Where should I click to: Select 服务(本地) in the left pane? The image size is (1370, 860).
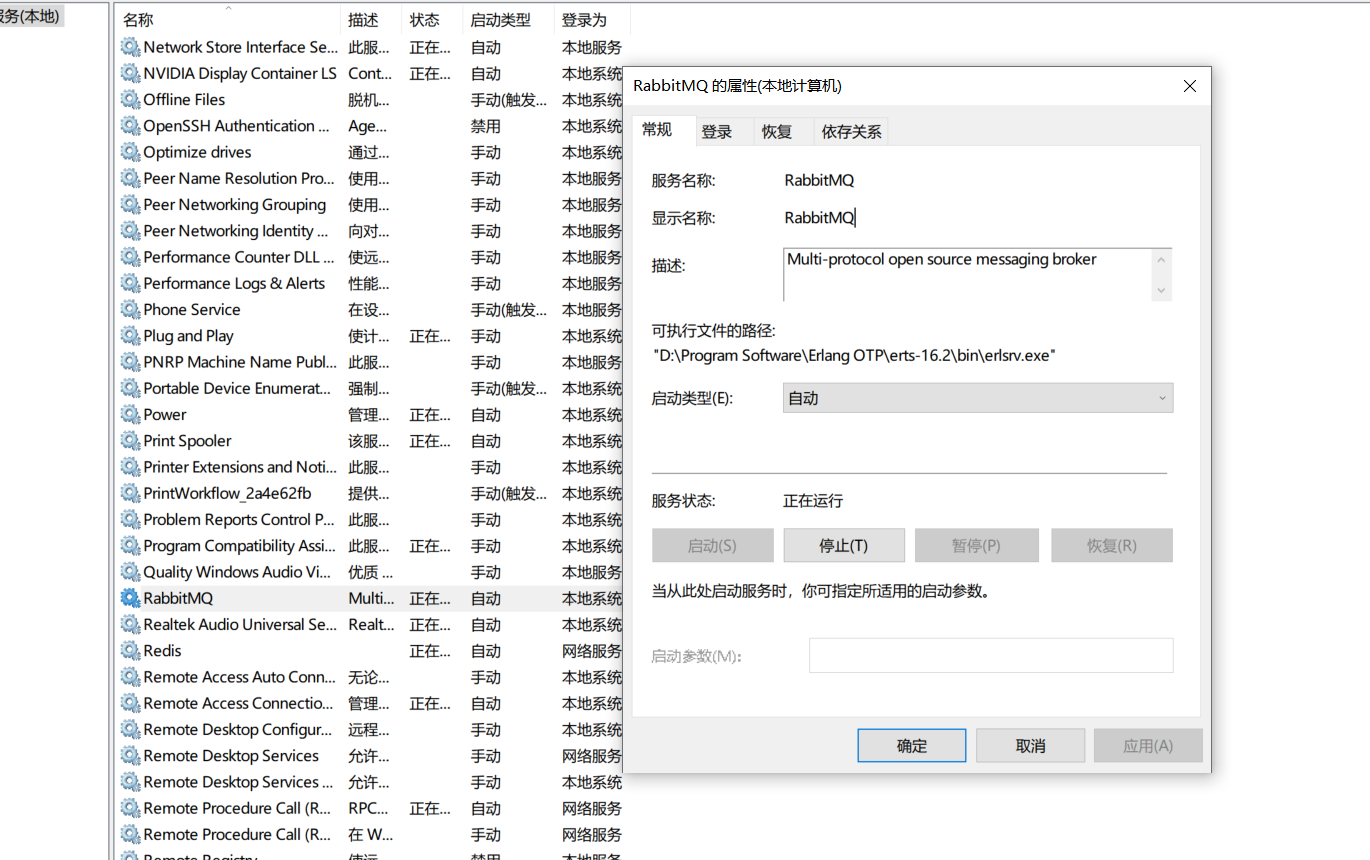31,16
